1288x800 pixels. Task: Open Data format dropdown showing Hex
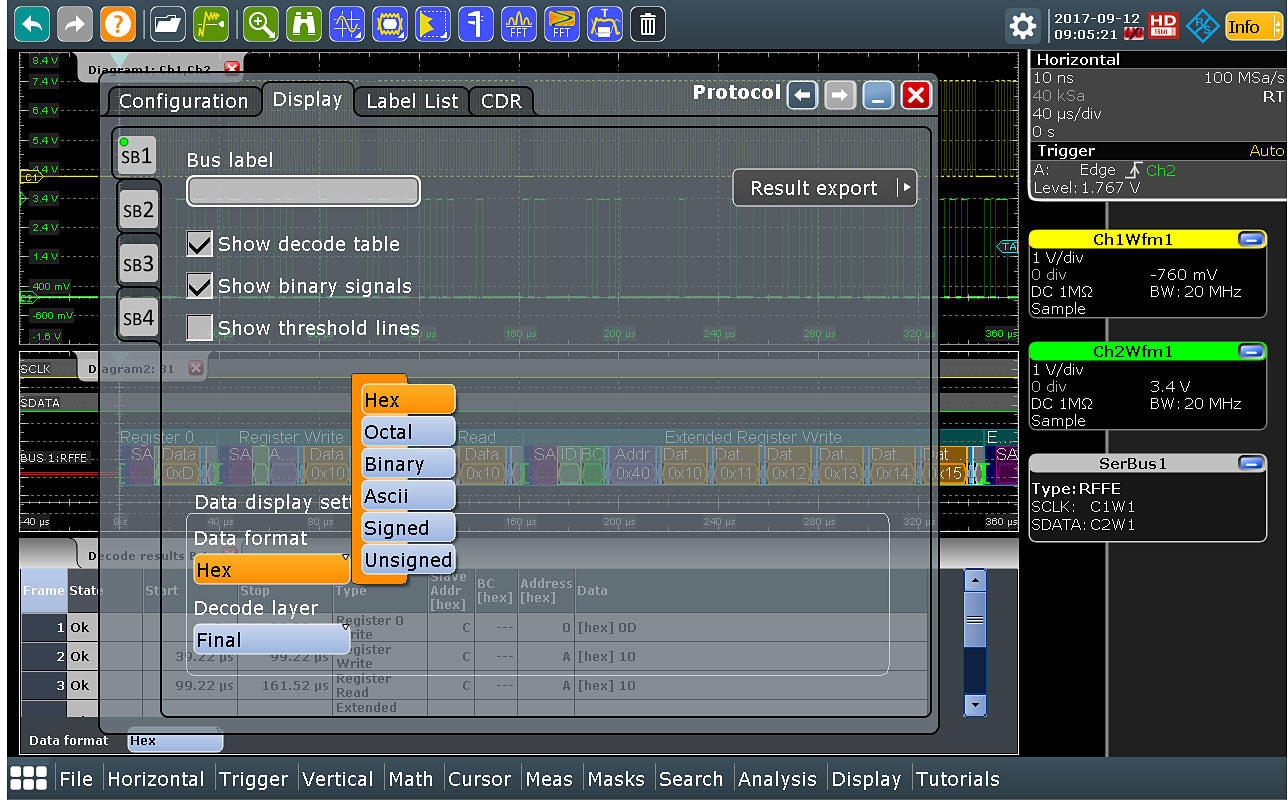pos(272,569)
